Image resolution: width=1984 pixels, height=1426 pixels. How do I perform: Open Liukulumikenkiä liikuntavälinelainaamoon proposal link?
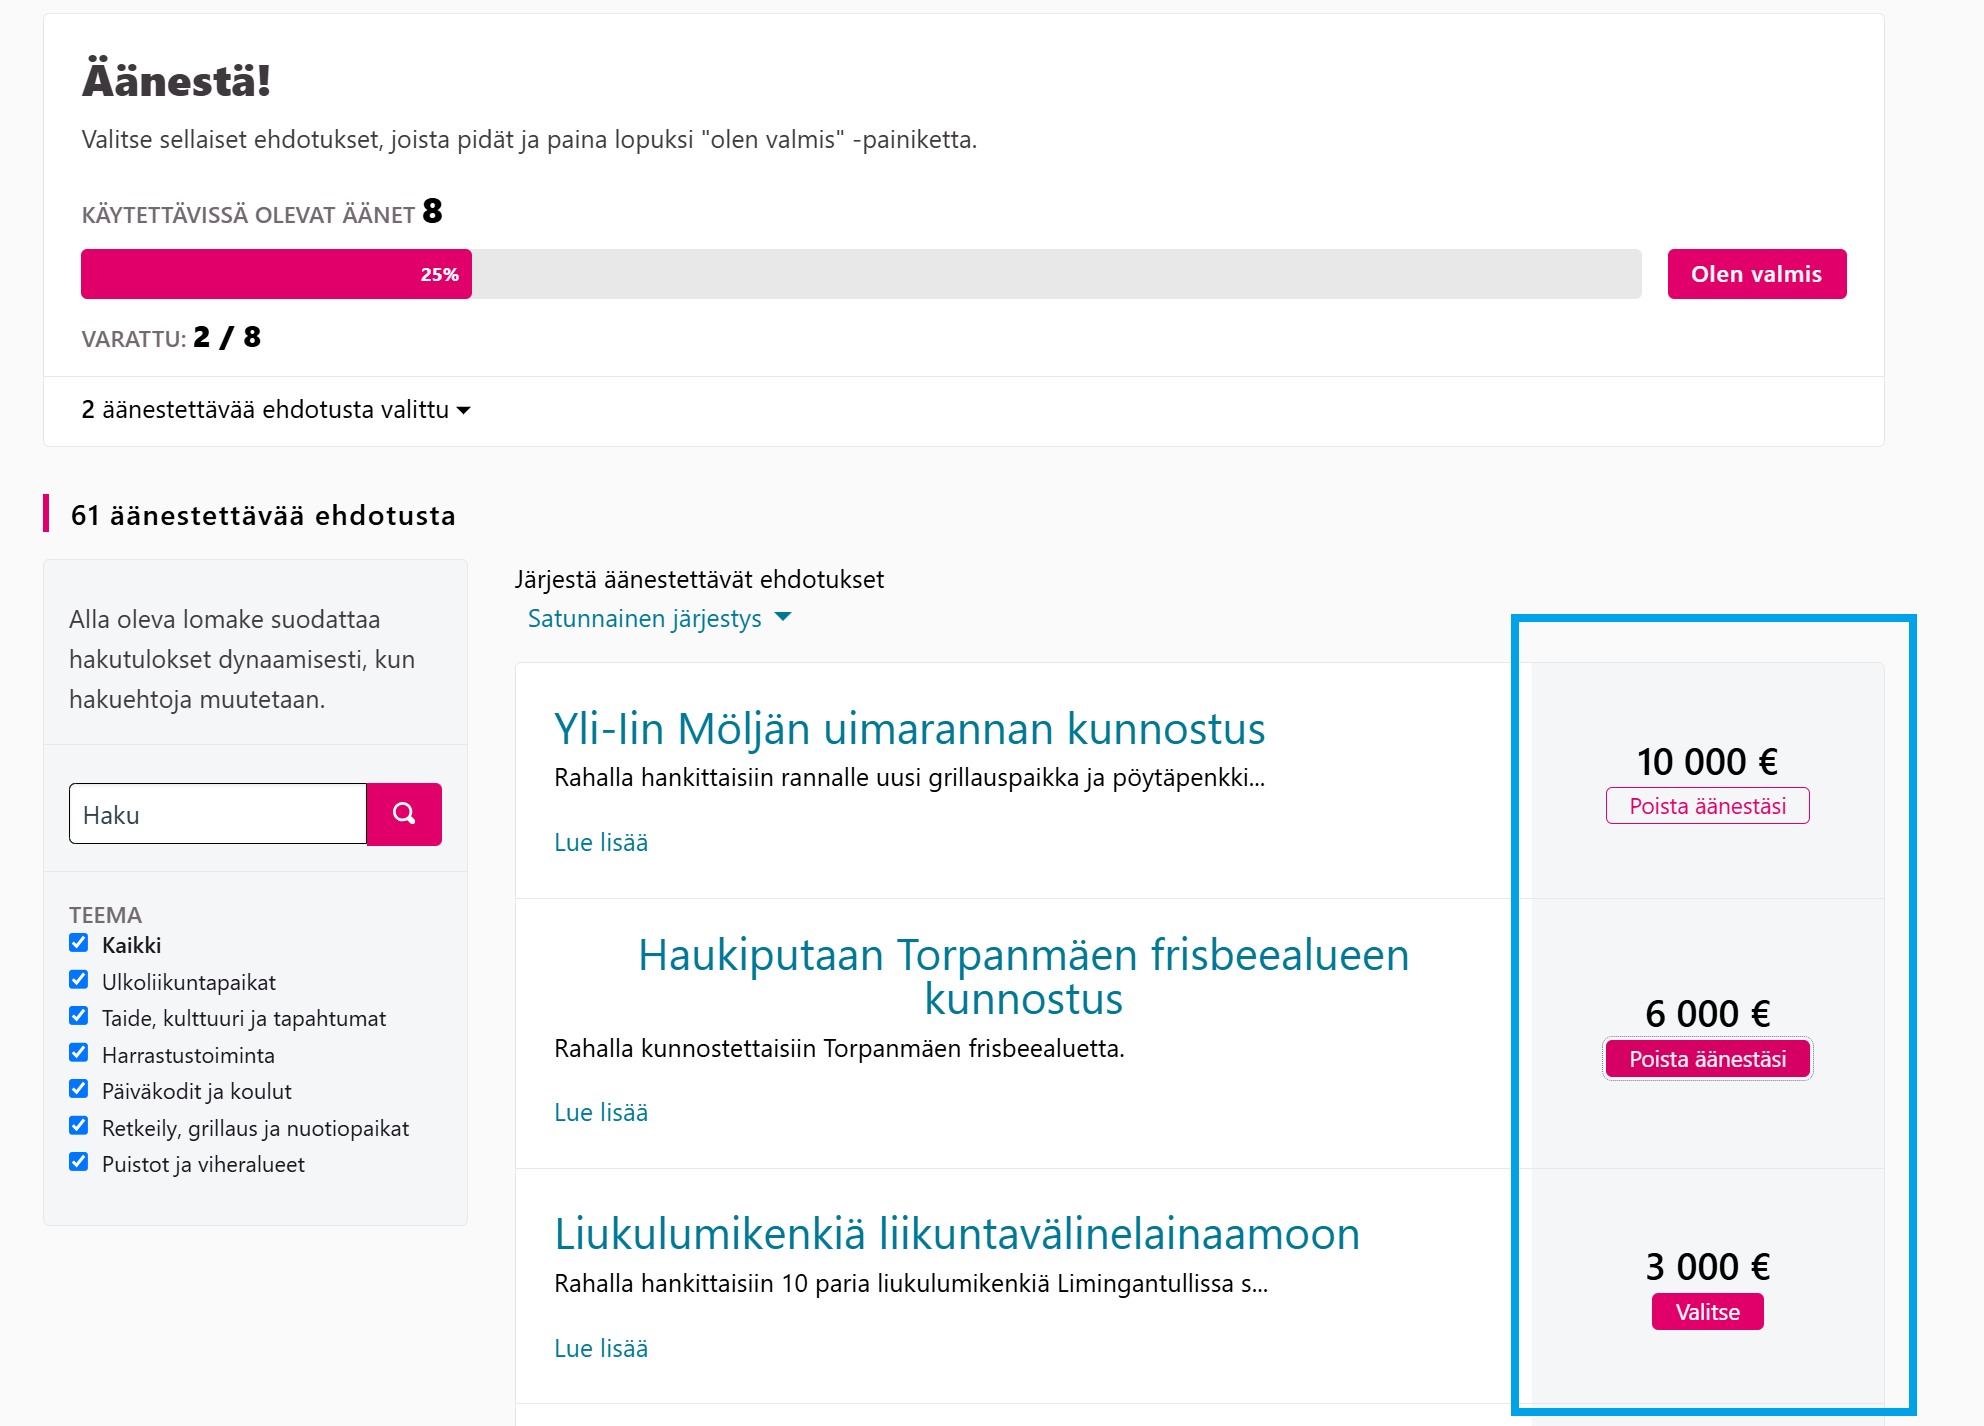click(956, 1234)
